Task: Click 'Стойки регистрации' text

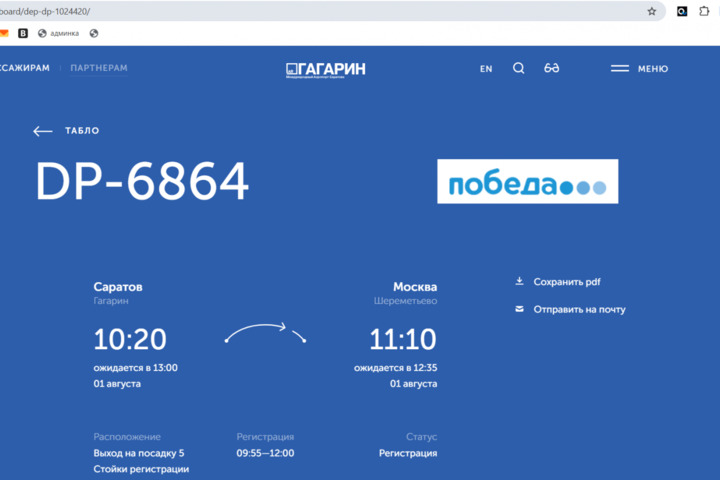Action: (141, 469)
